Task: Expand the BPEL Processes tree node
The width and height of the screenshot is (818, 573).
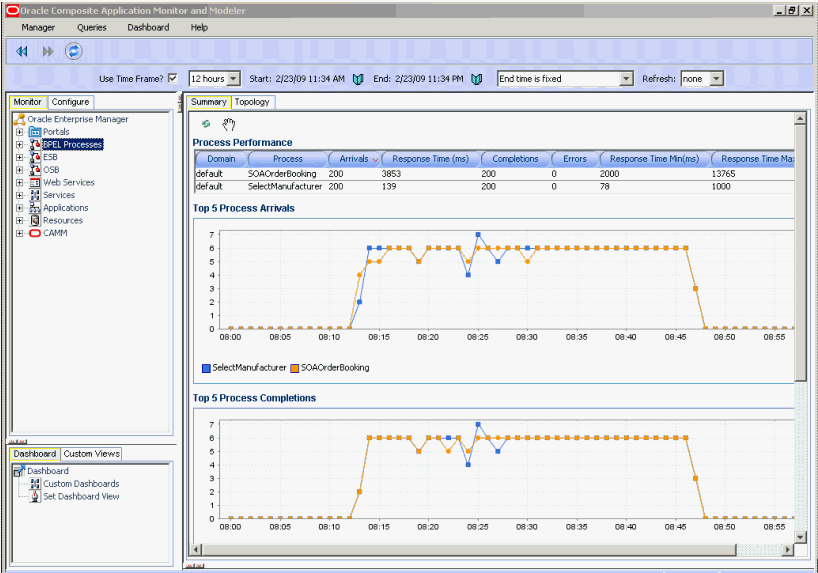Action: pos(19,145)
